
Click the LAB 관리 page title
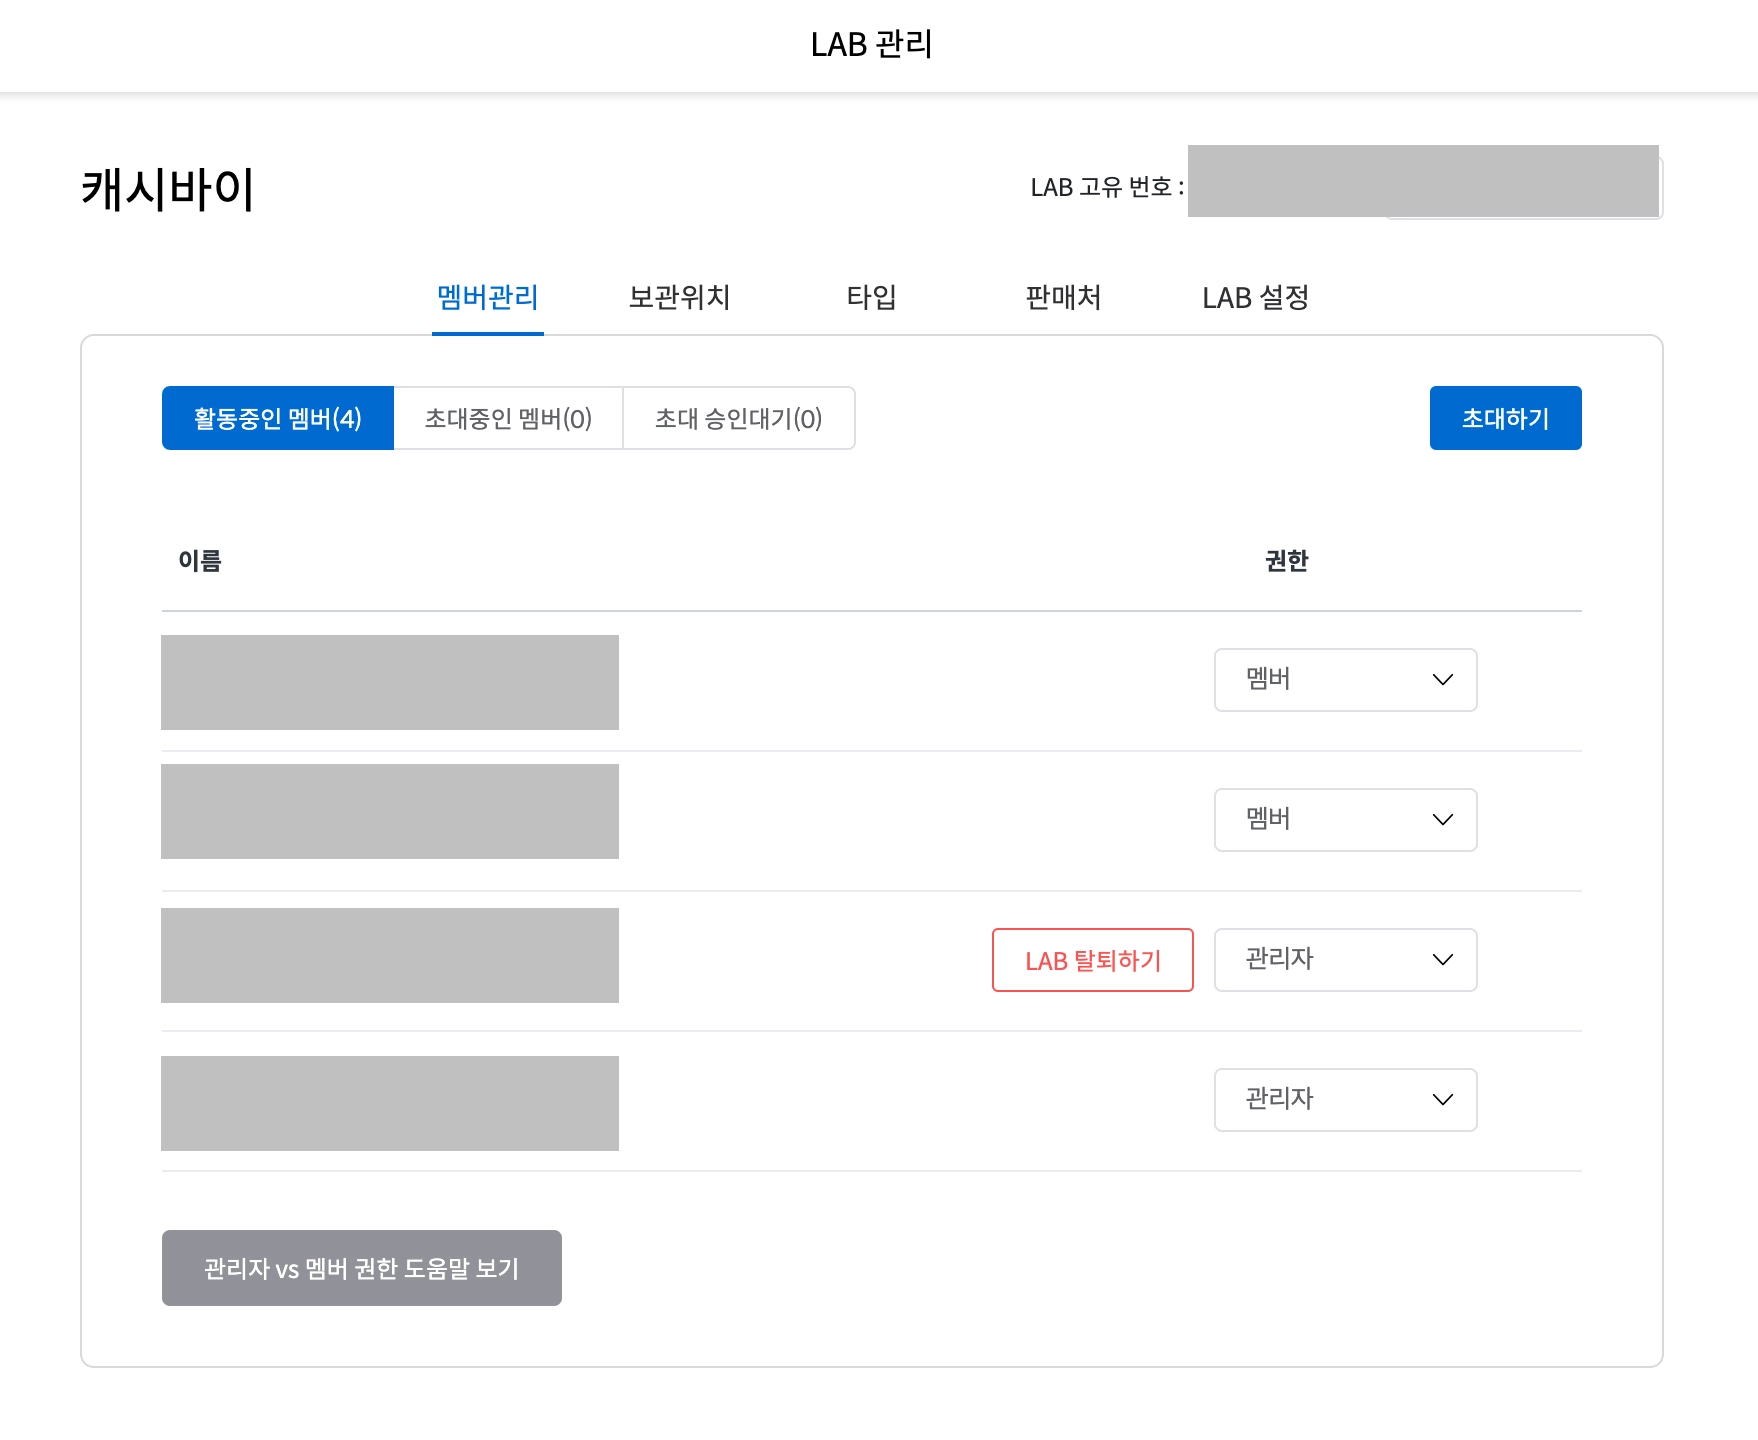click(872, 45)
